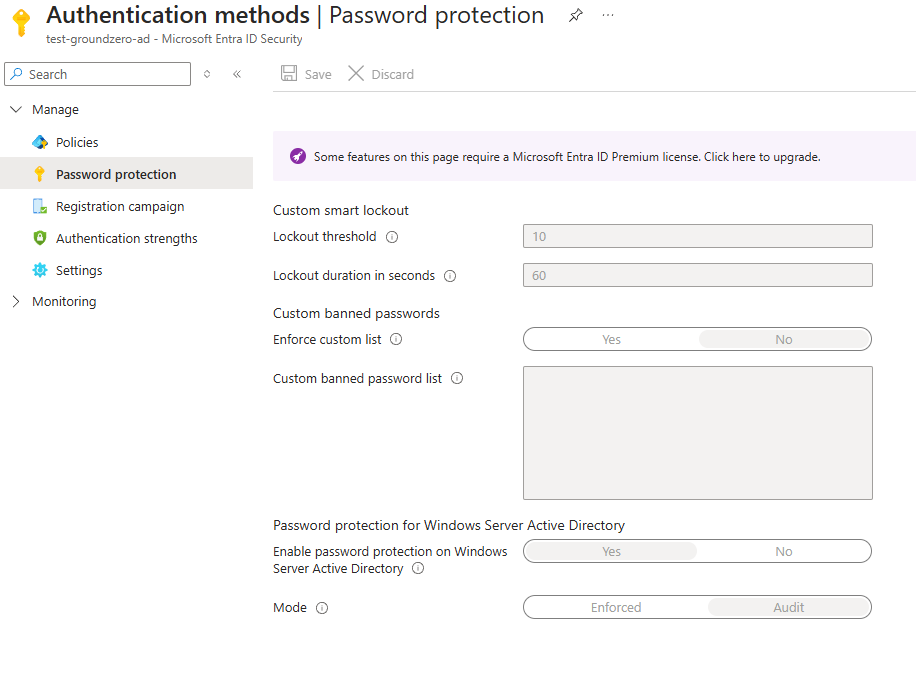Collapse the sidebar with the double chevron
The width and height of the screenshot is (916, 685).
click(x=236, y=73)
